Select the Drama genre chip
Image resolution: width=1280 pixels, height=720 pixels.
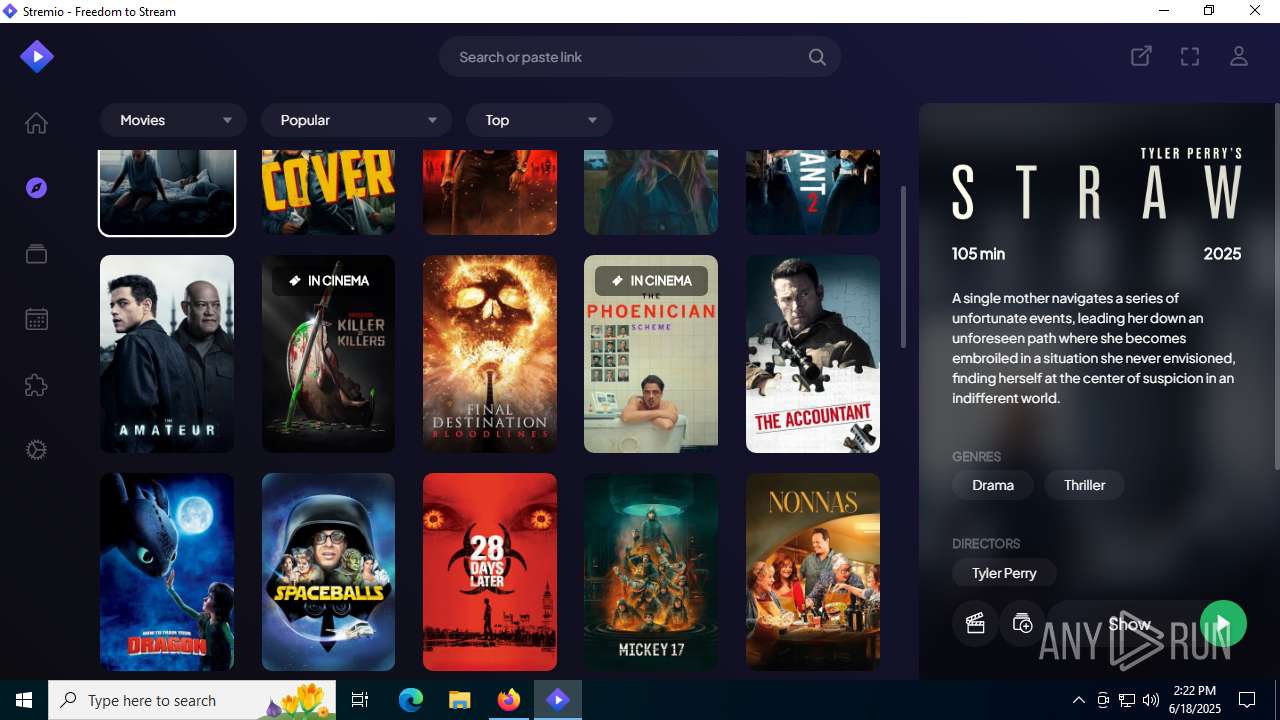993,485
